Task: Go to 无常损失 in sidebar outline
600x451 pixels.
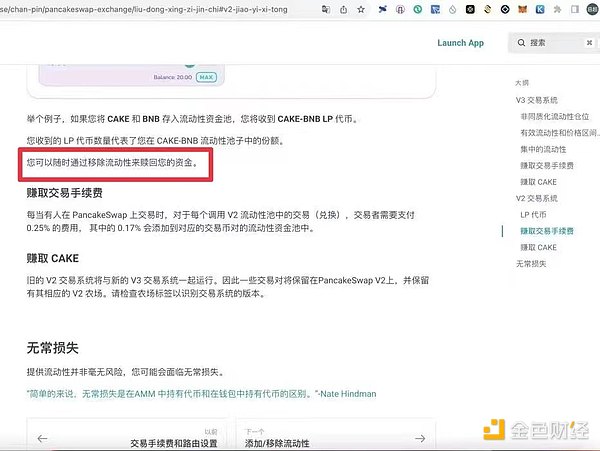Action: click(531, 263)
